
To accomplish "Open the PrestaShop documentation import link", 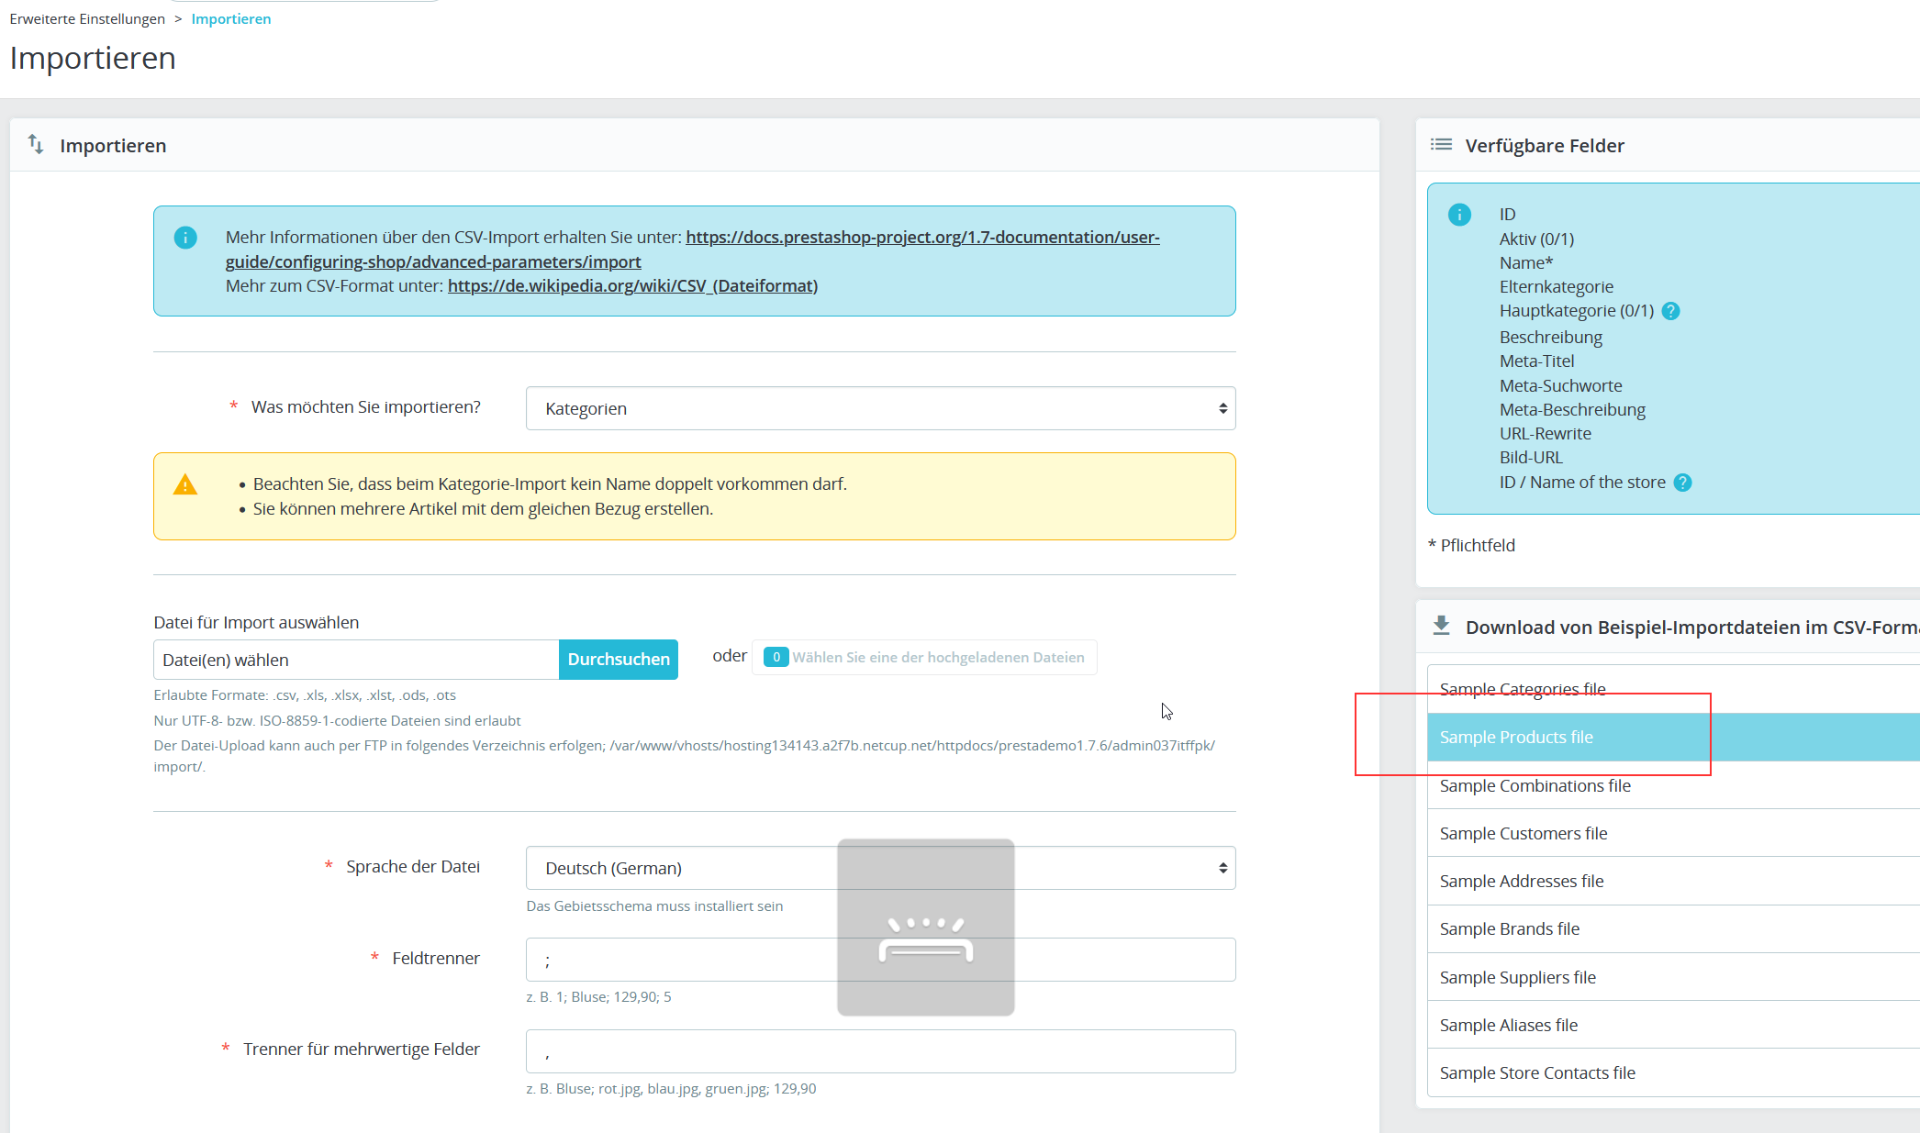I will [922, 238].
